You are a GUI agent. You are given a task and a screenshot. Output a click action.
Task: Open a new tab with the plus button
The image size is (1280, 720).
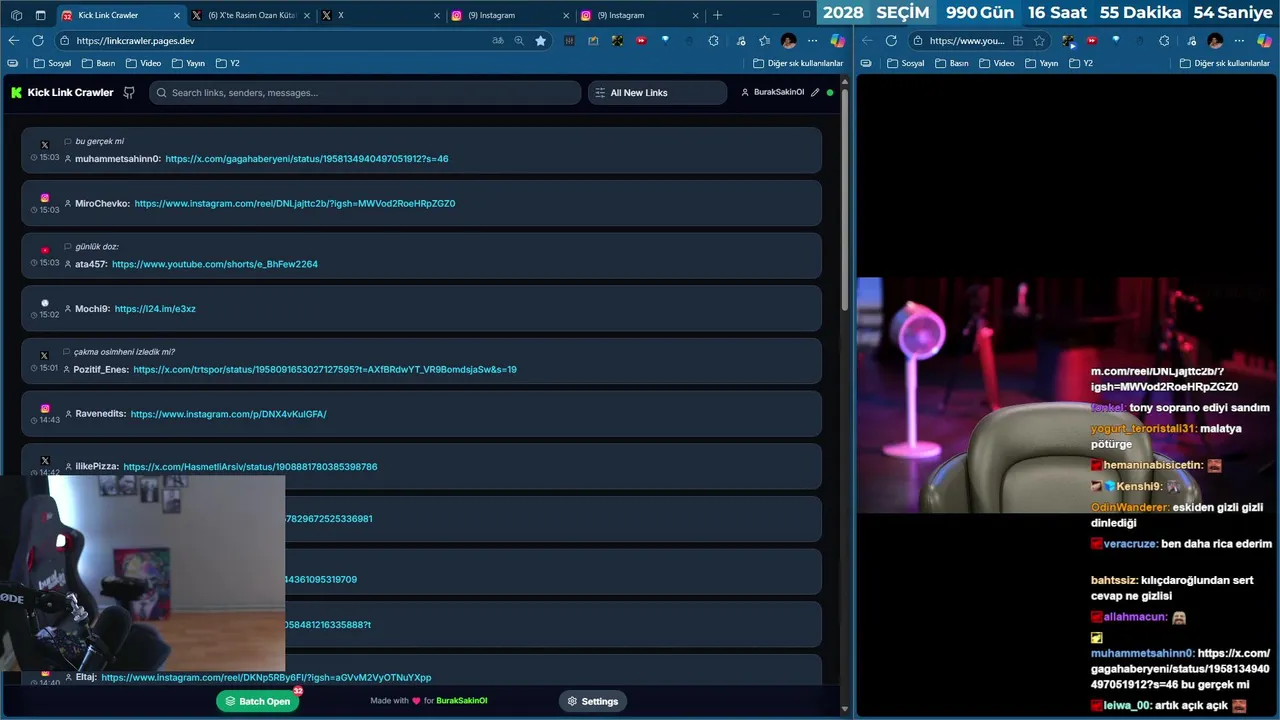717,15
